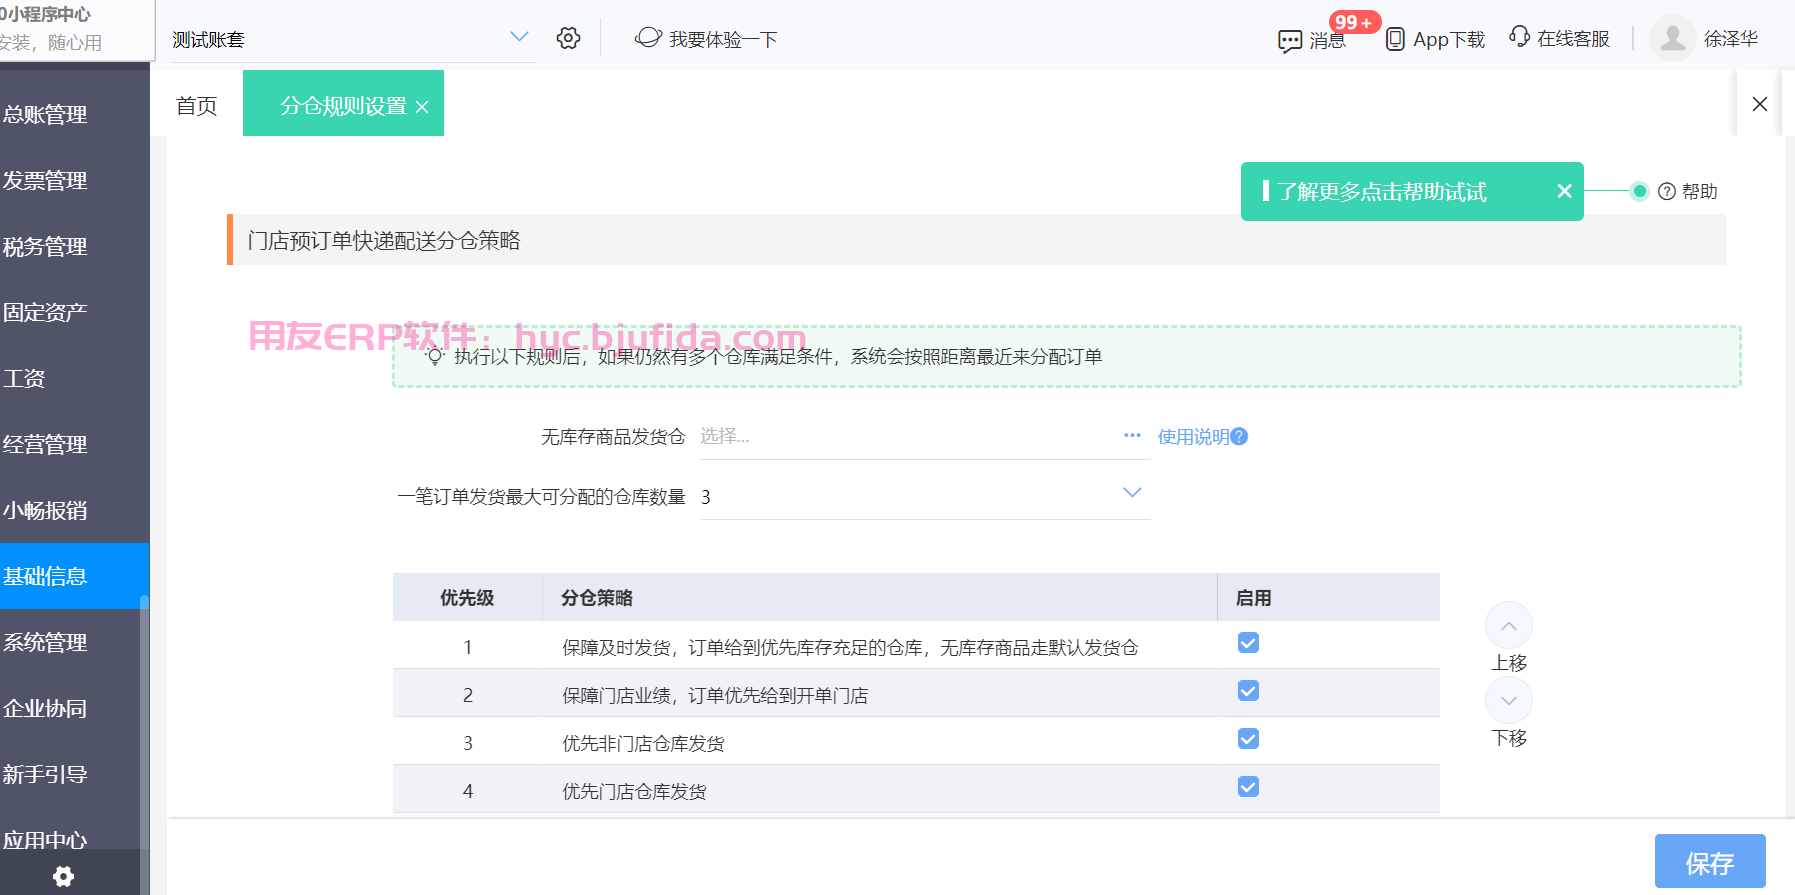Click the 上移 up arrow button
This screenshot has width=1795, height=895.
[1509, 626]
